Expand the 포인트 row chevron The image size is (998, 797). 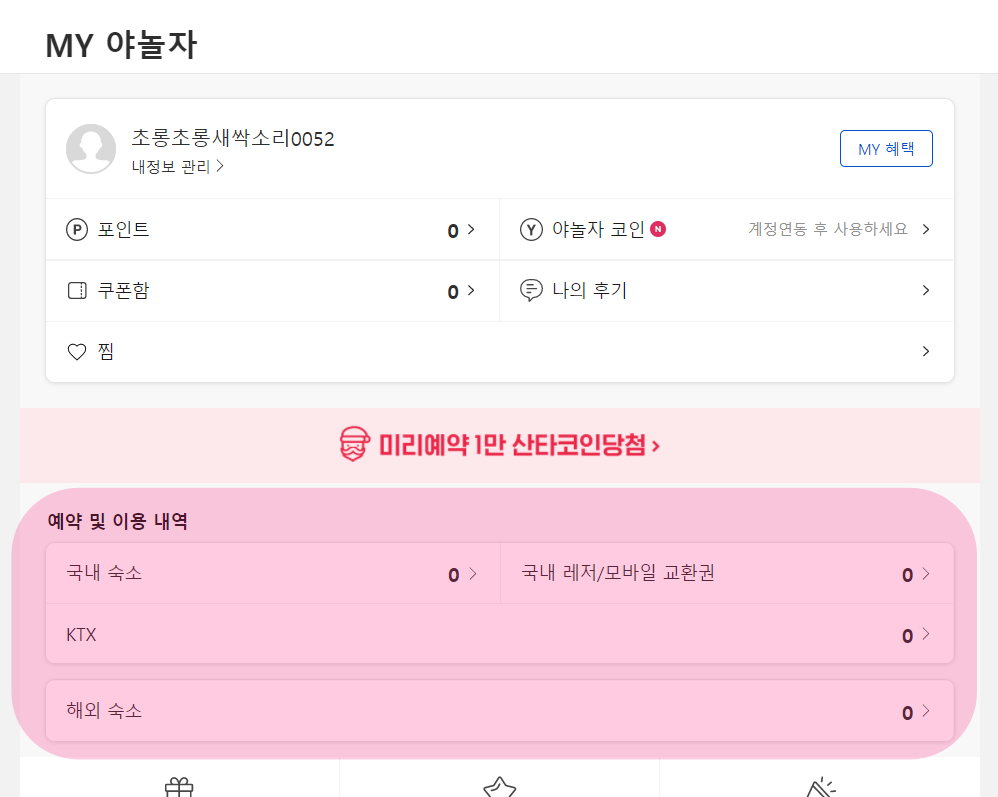pos(471,229)
